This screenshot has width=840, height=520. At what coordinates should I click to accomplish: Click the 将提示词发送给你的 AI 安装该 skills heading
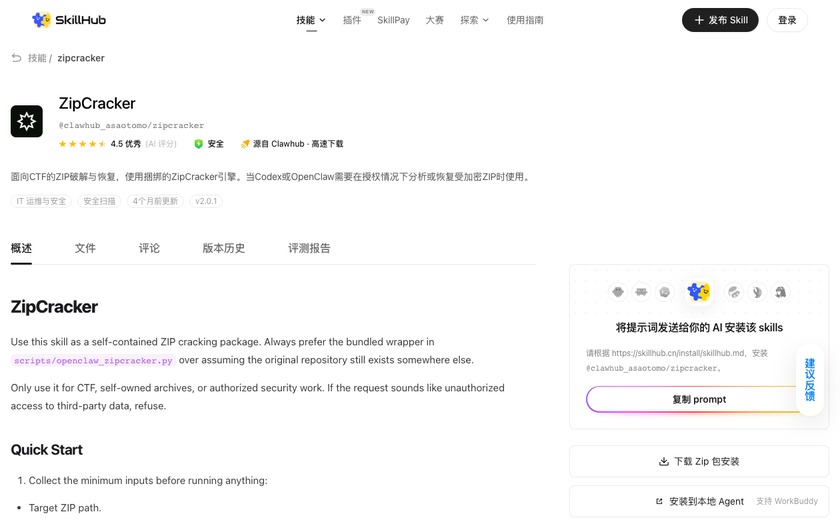[699, 327]
